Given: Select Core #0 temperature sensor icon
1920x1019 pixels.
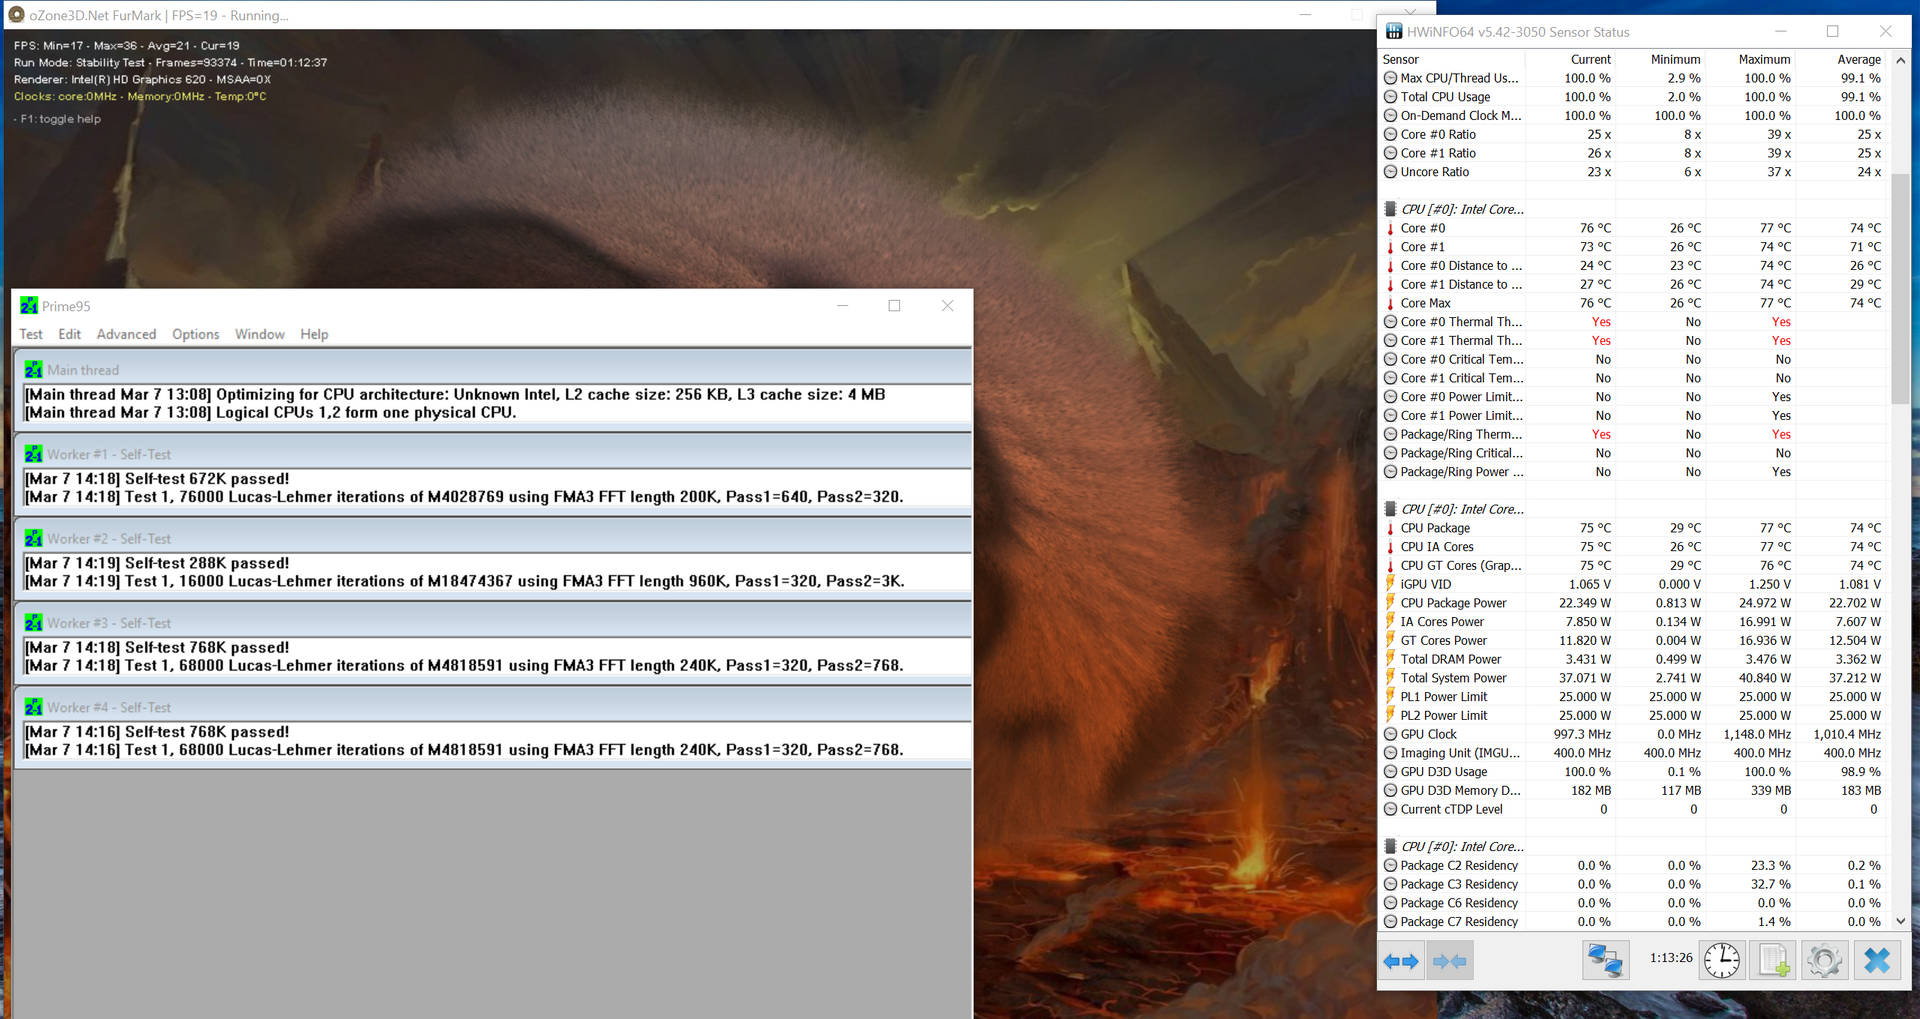Looking at the screenshot, I should [1390, 228].
